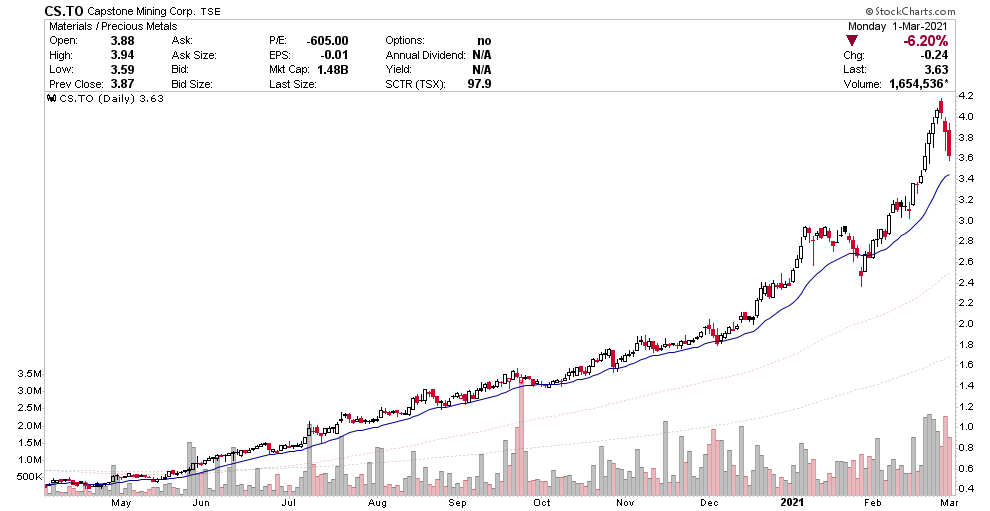The image size is (990, 511).
Task: Click the 2021 label on the time axis
Action: [792, 503]
